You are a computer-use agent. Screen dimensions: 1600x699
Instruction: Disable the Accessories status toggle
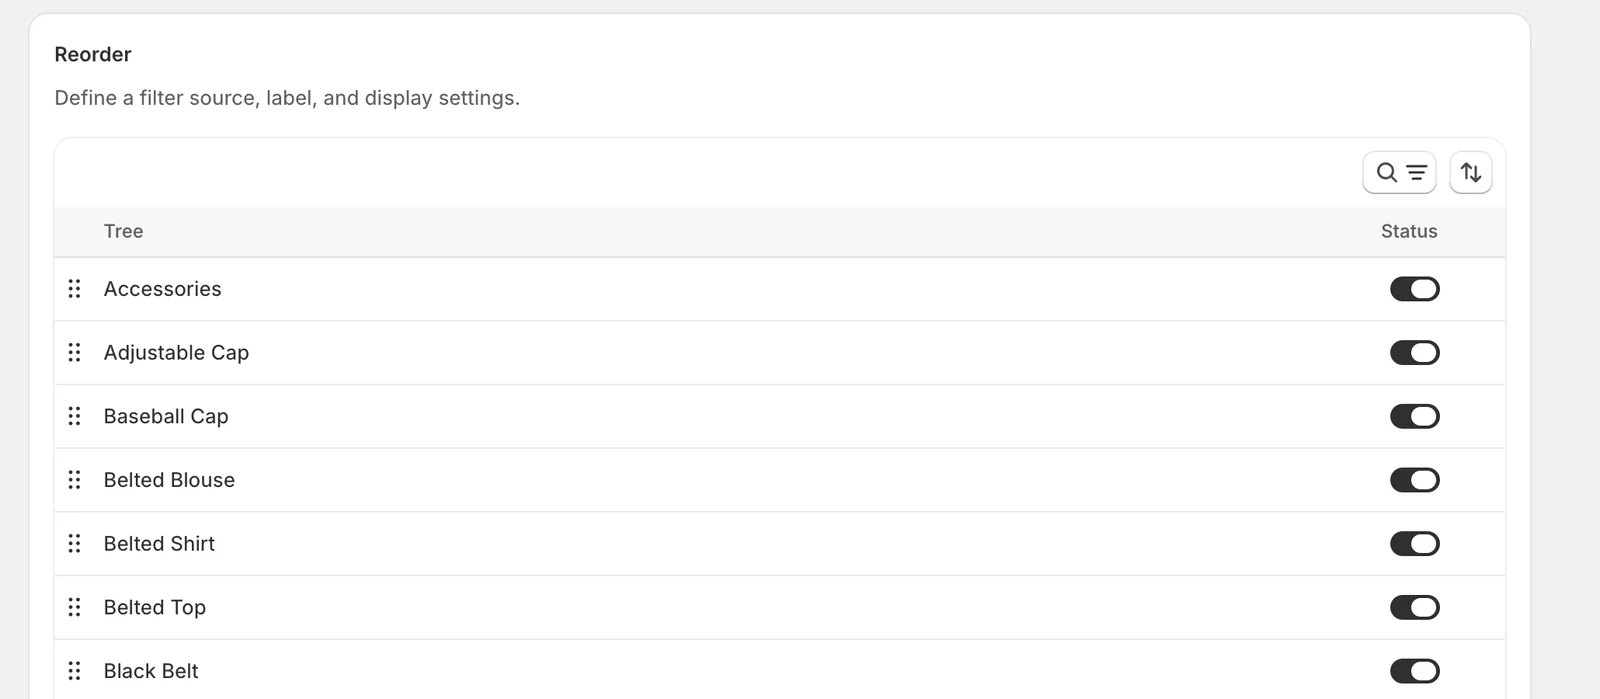click(1414, 289)
